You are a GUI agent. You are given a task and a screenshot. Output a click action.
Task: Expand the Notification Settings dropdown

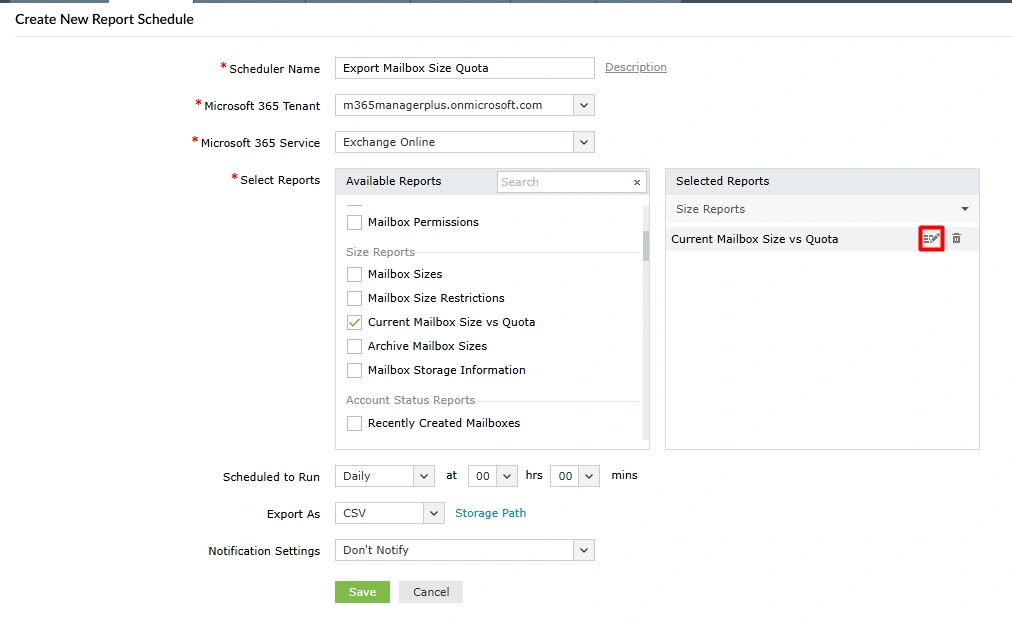pyautogui.click(x=583, y=551)
